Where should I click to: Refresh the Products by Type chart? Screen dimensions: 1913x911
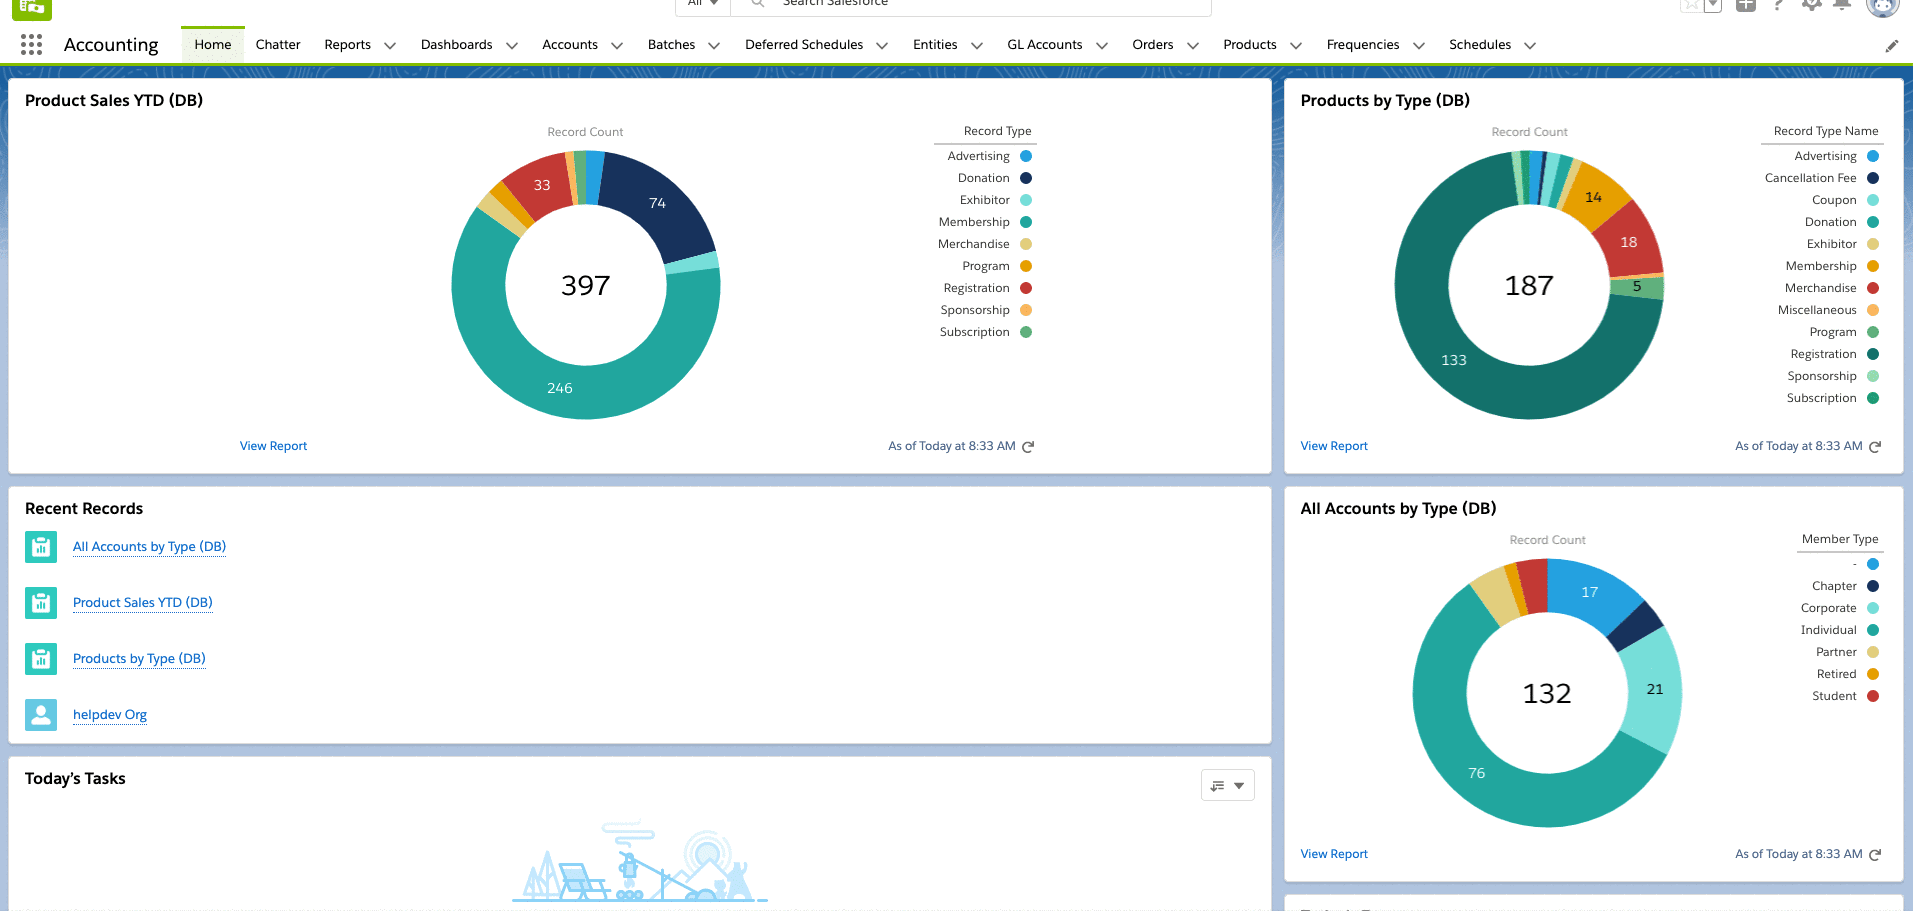tap(1875, 447)
